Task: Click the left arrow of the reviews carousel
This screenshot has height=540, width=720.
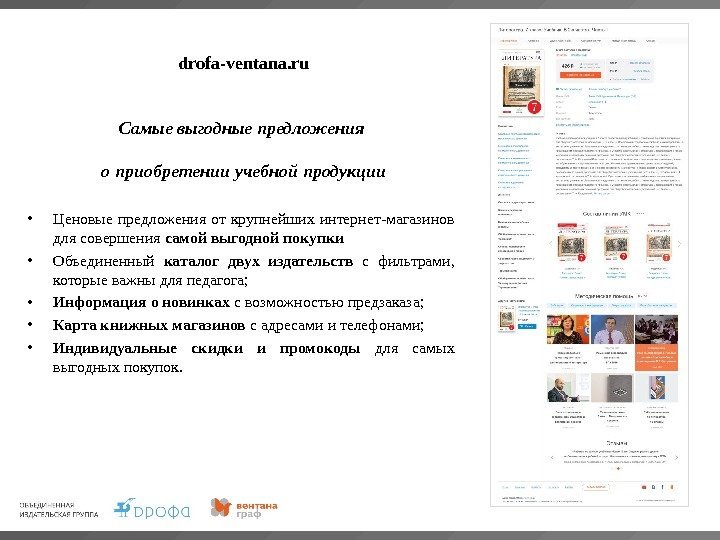Action: coord(552,457)
